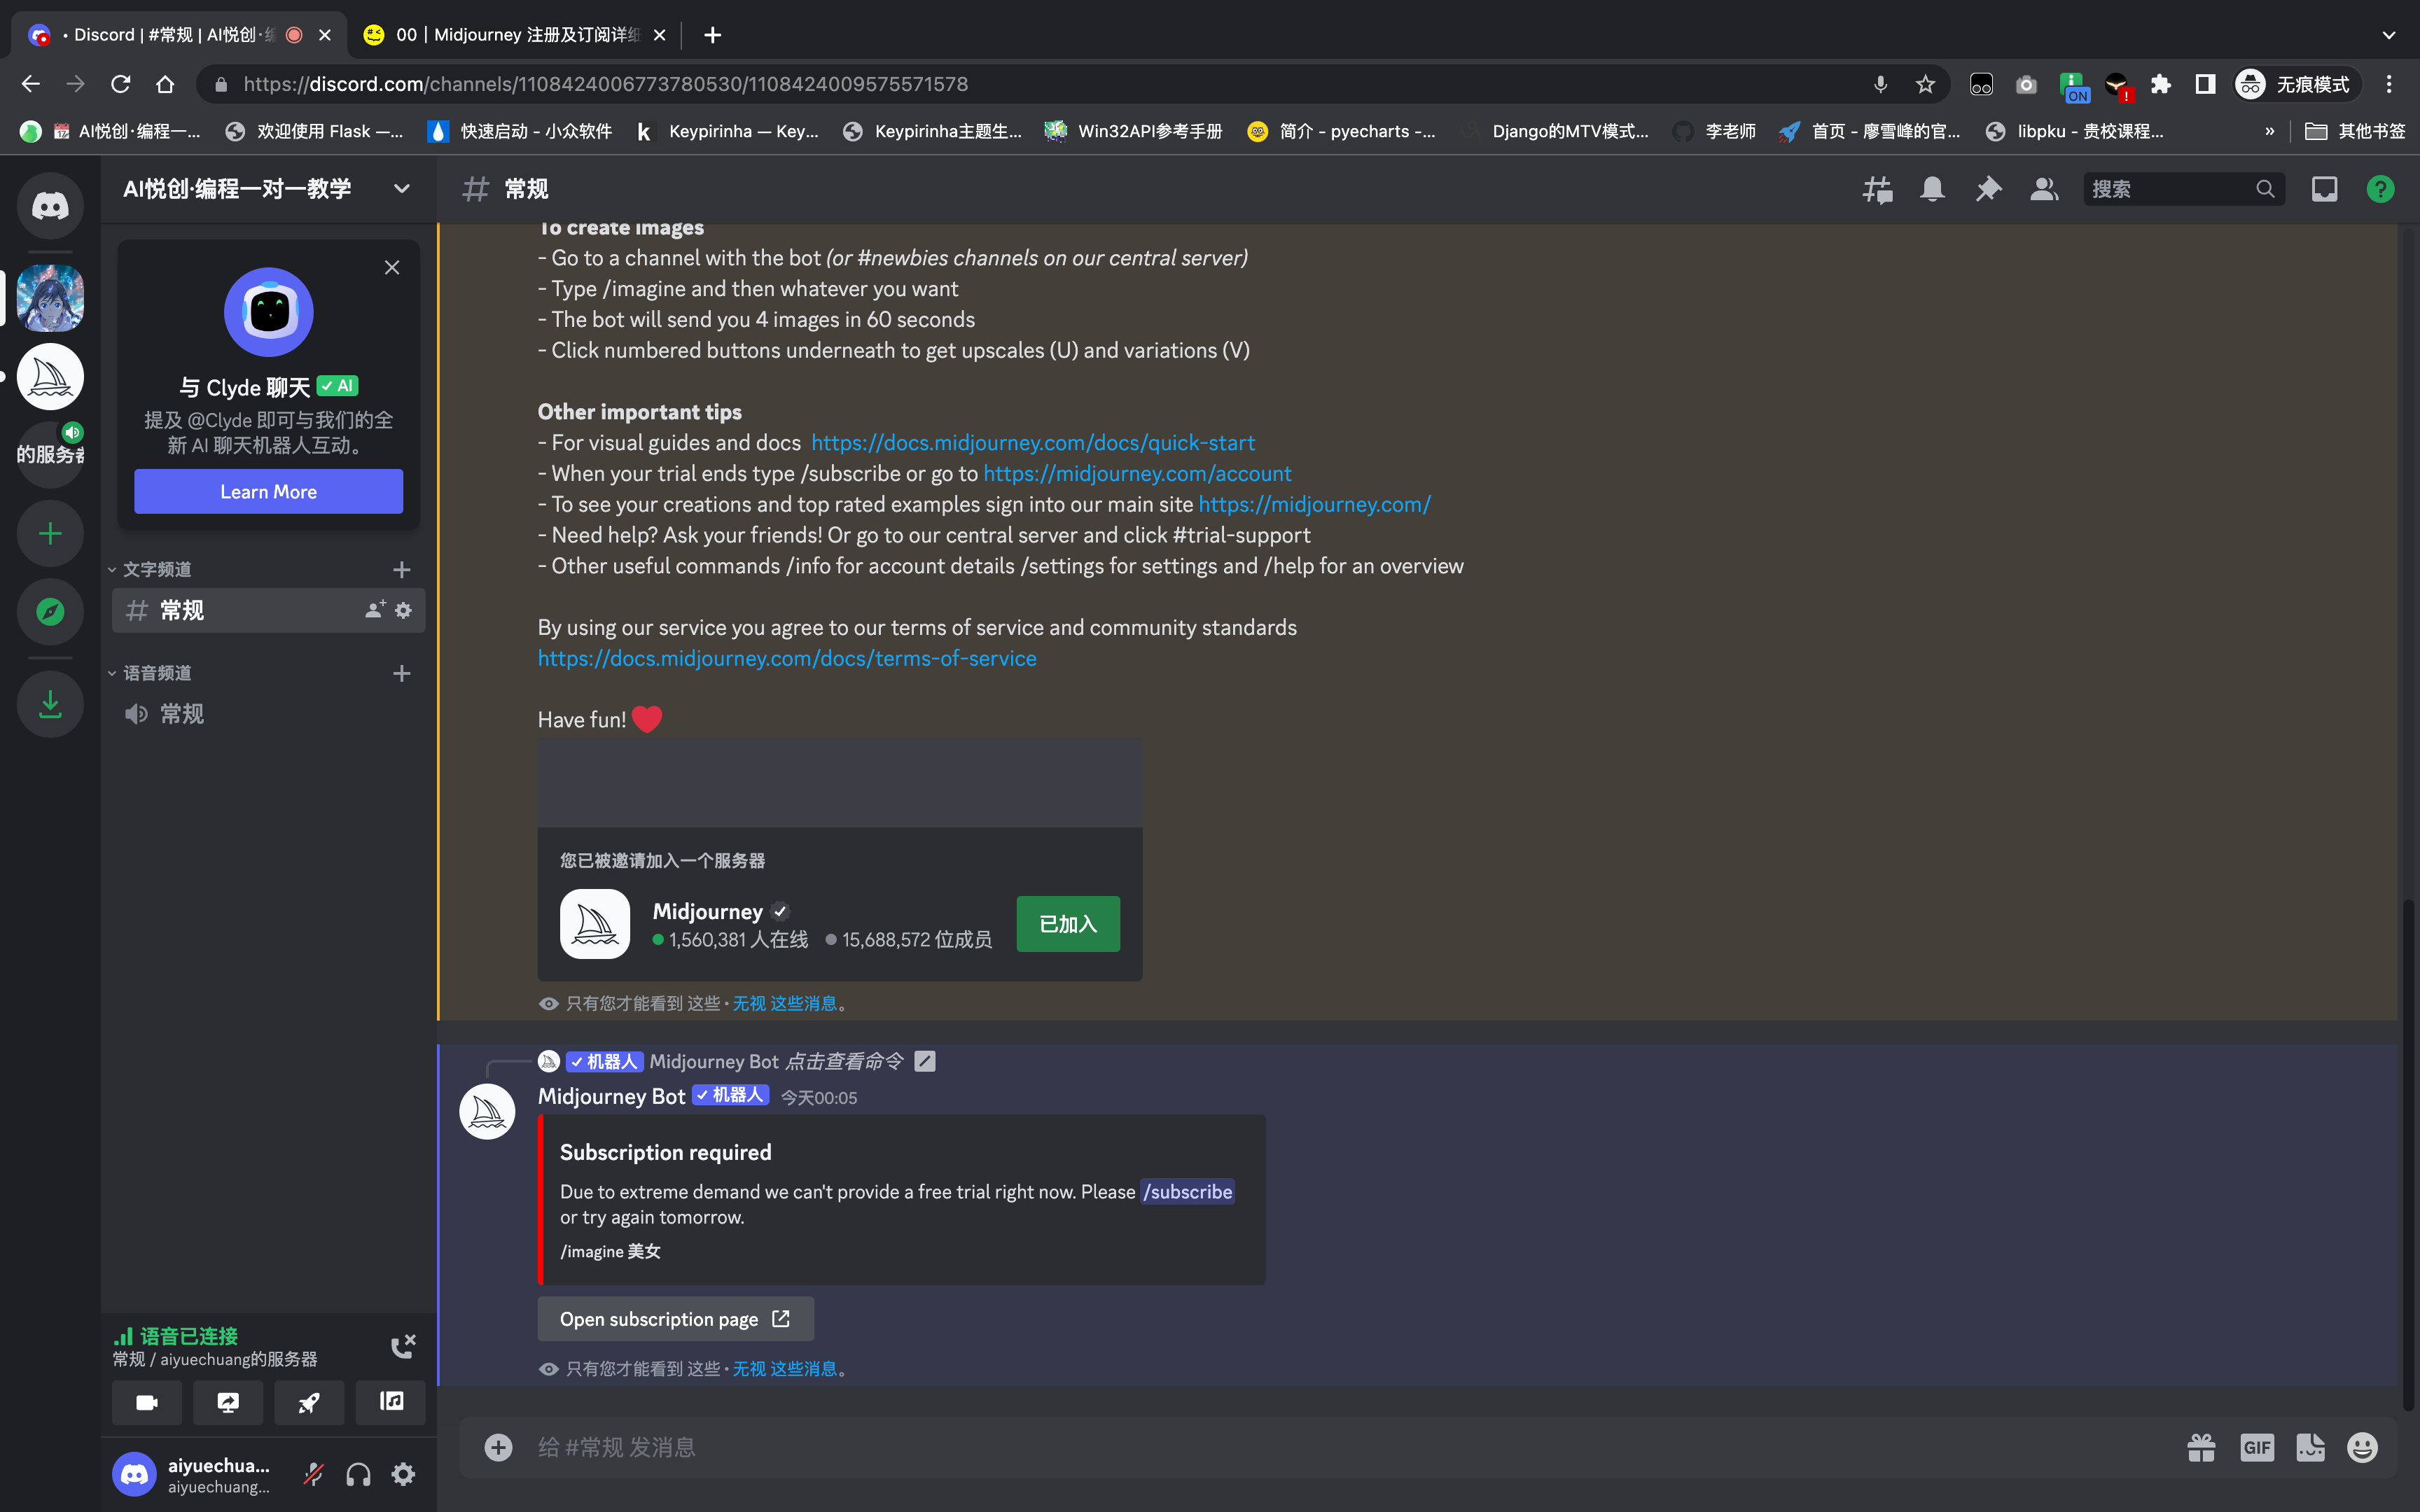Image resolution: width=2420 pixels, height=1512 pixels.
Task: Focus the 给 #常规 发消息 message input
Action: click(x=1340, y=1447)
